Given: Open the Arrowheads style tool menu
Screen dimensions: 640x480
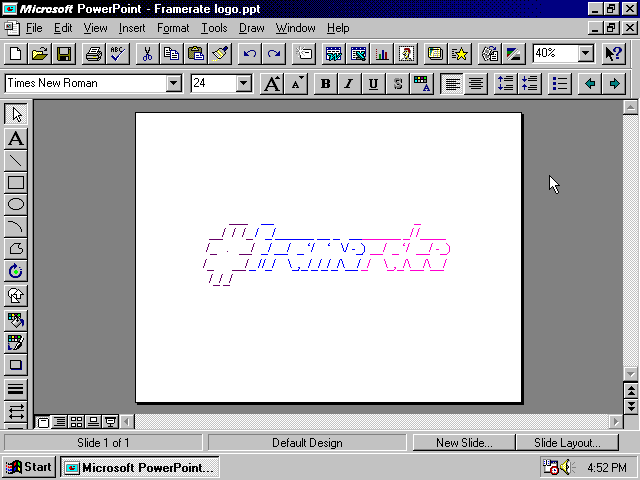Looking at the screenshot, I should pos(16,411).
